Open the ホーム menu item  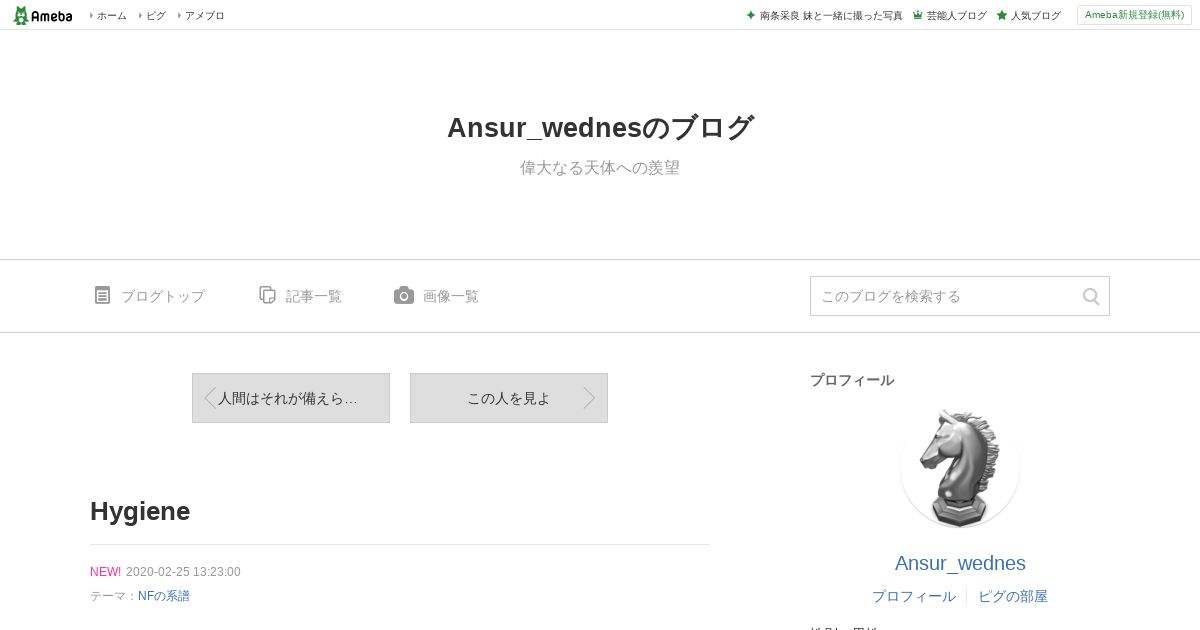(x=111, y=16)
